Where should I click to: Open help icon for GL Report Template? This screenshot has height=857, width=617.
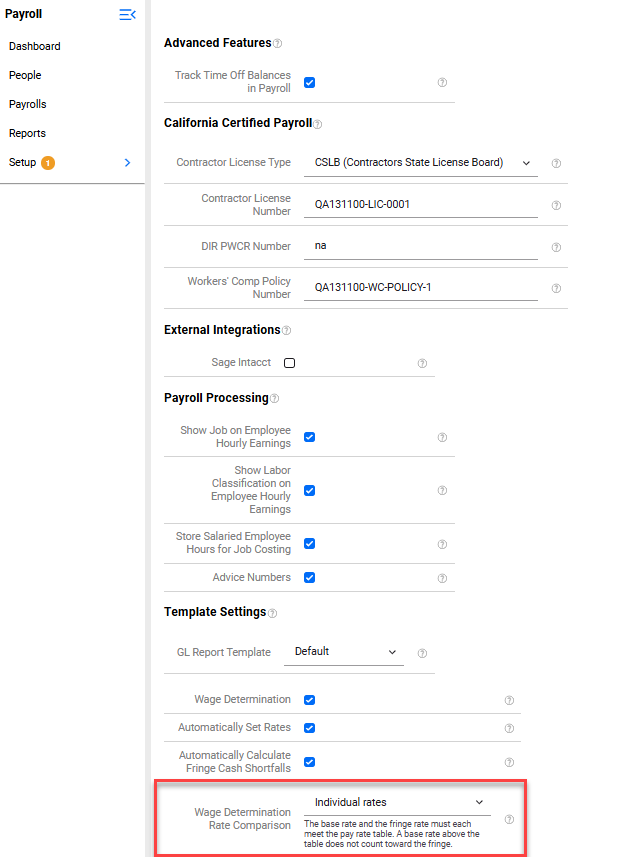pyautogui.click(x=422, y=653)
